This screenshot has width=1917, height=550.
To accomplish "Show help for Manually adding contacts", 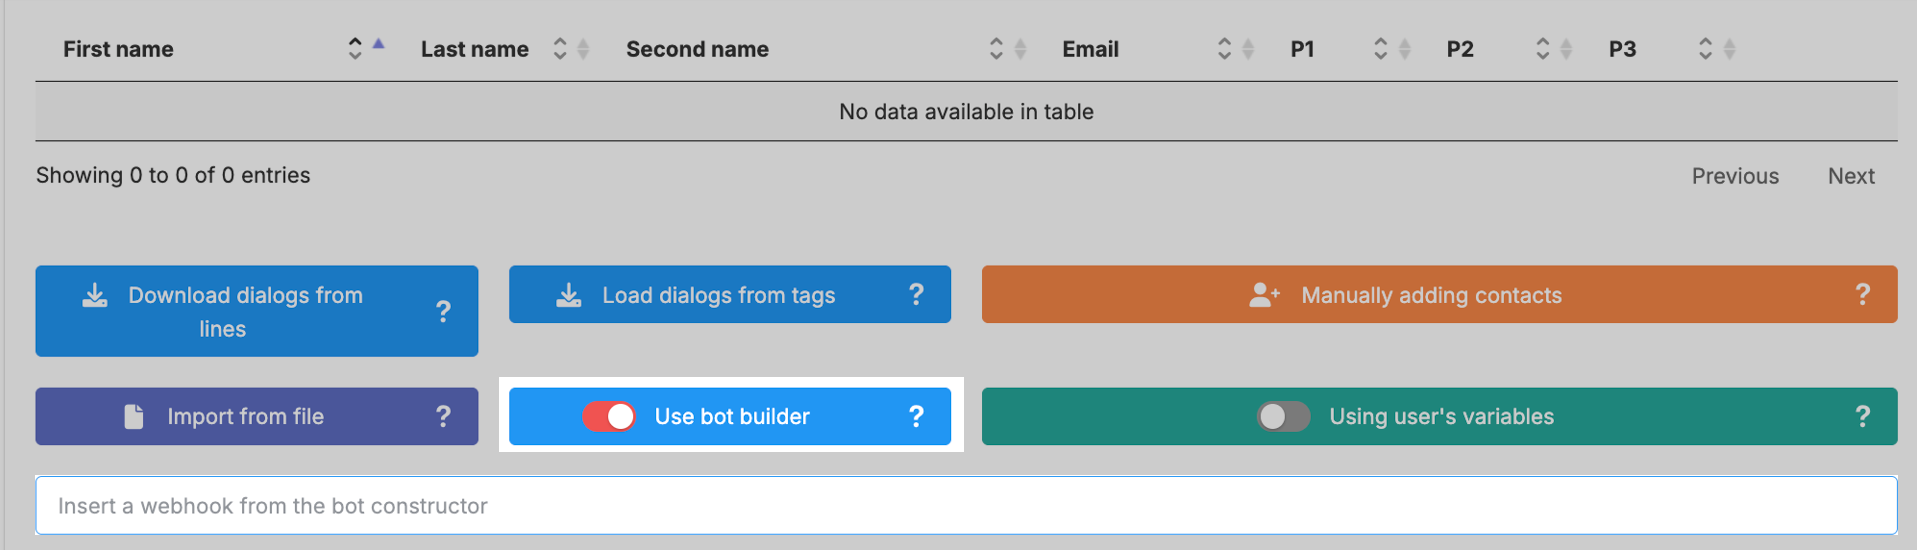I will point(1862,294).
